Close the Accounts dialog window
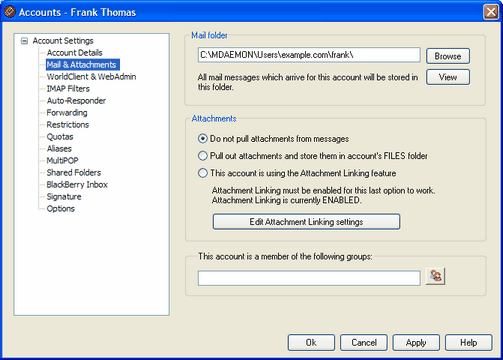Viewport: 503px width, 360px height. (491, 12)
